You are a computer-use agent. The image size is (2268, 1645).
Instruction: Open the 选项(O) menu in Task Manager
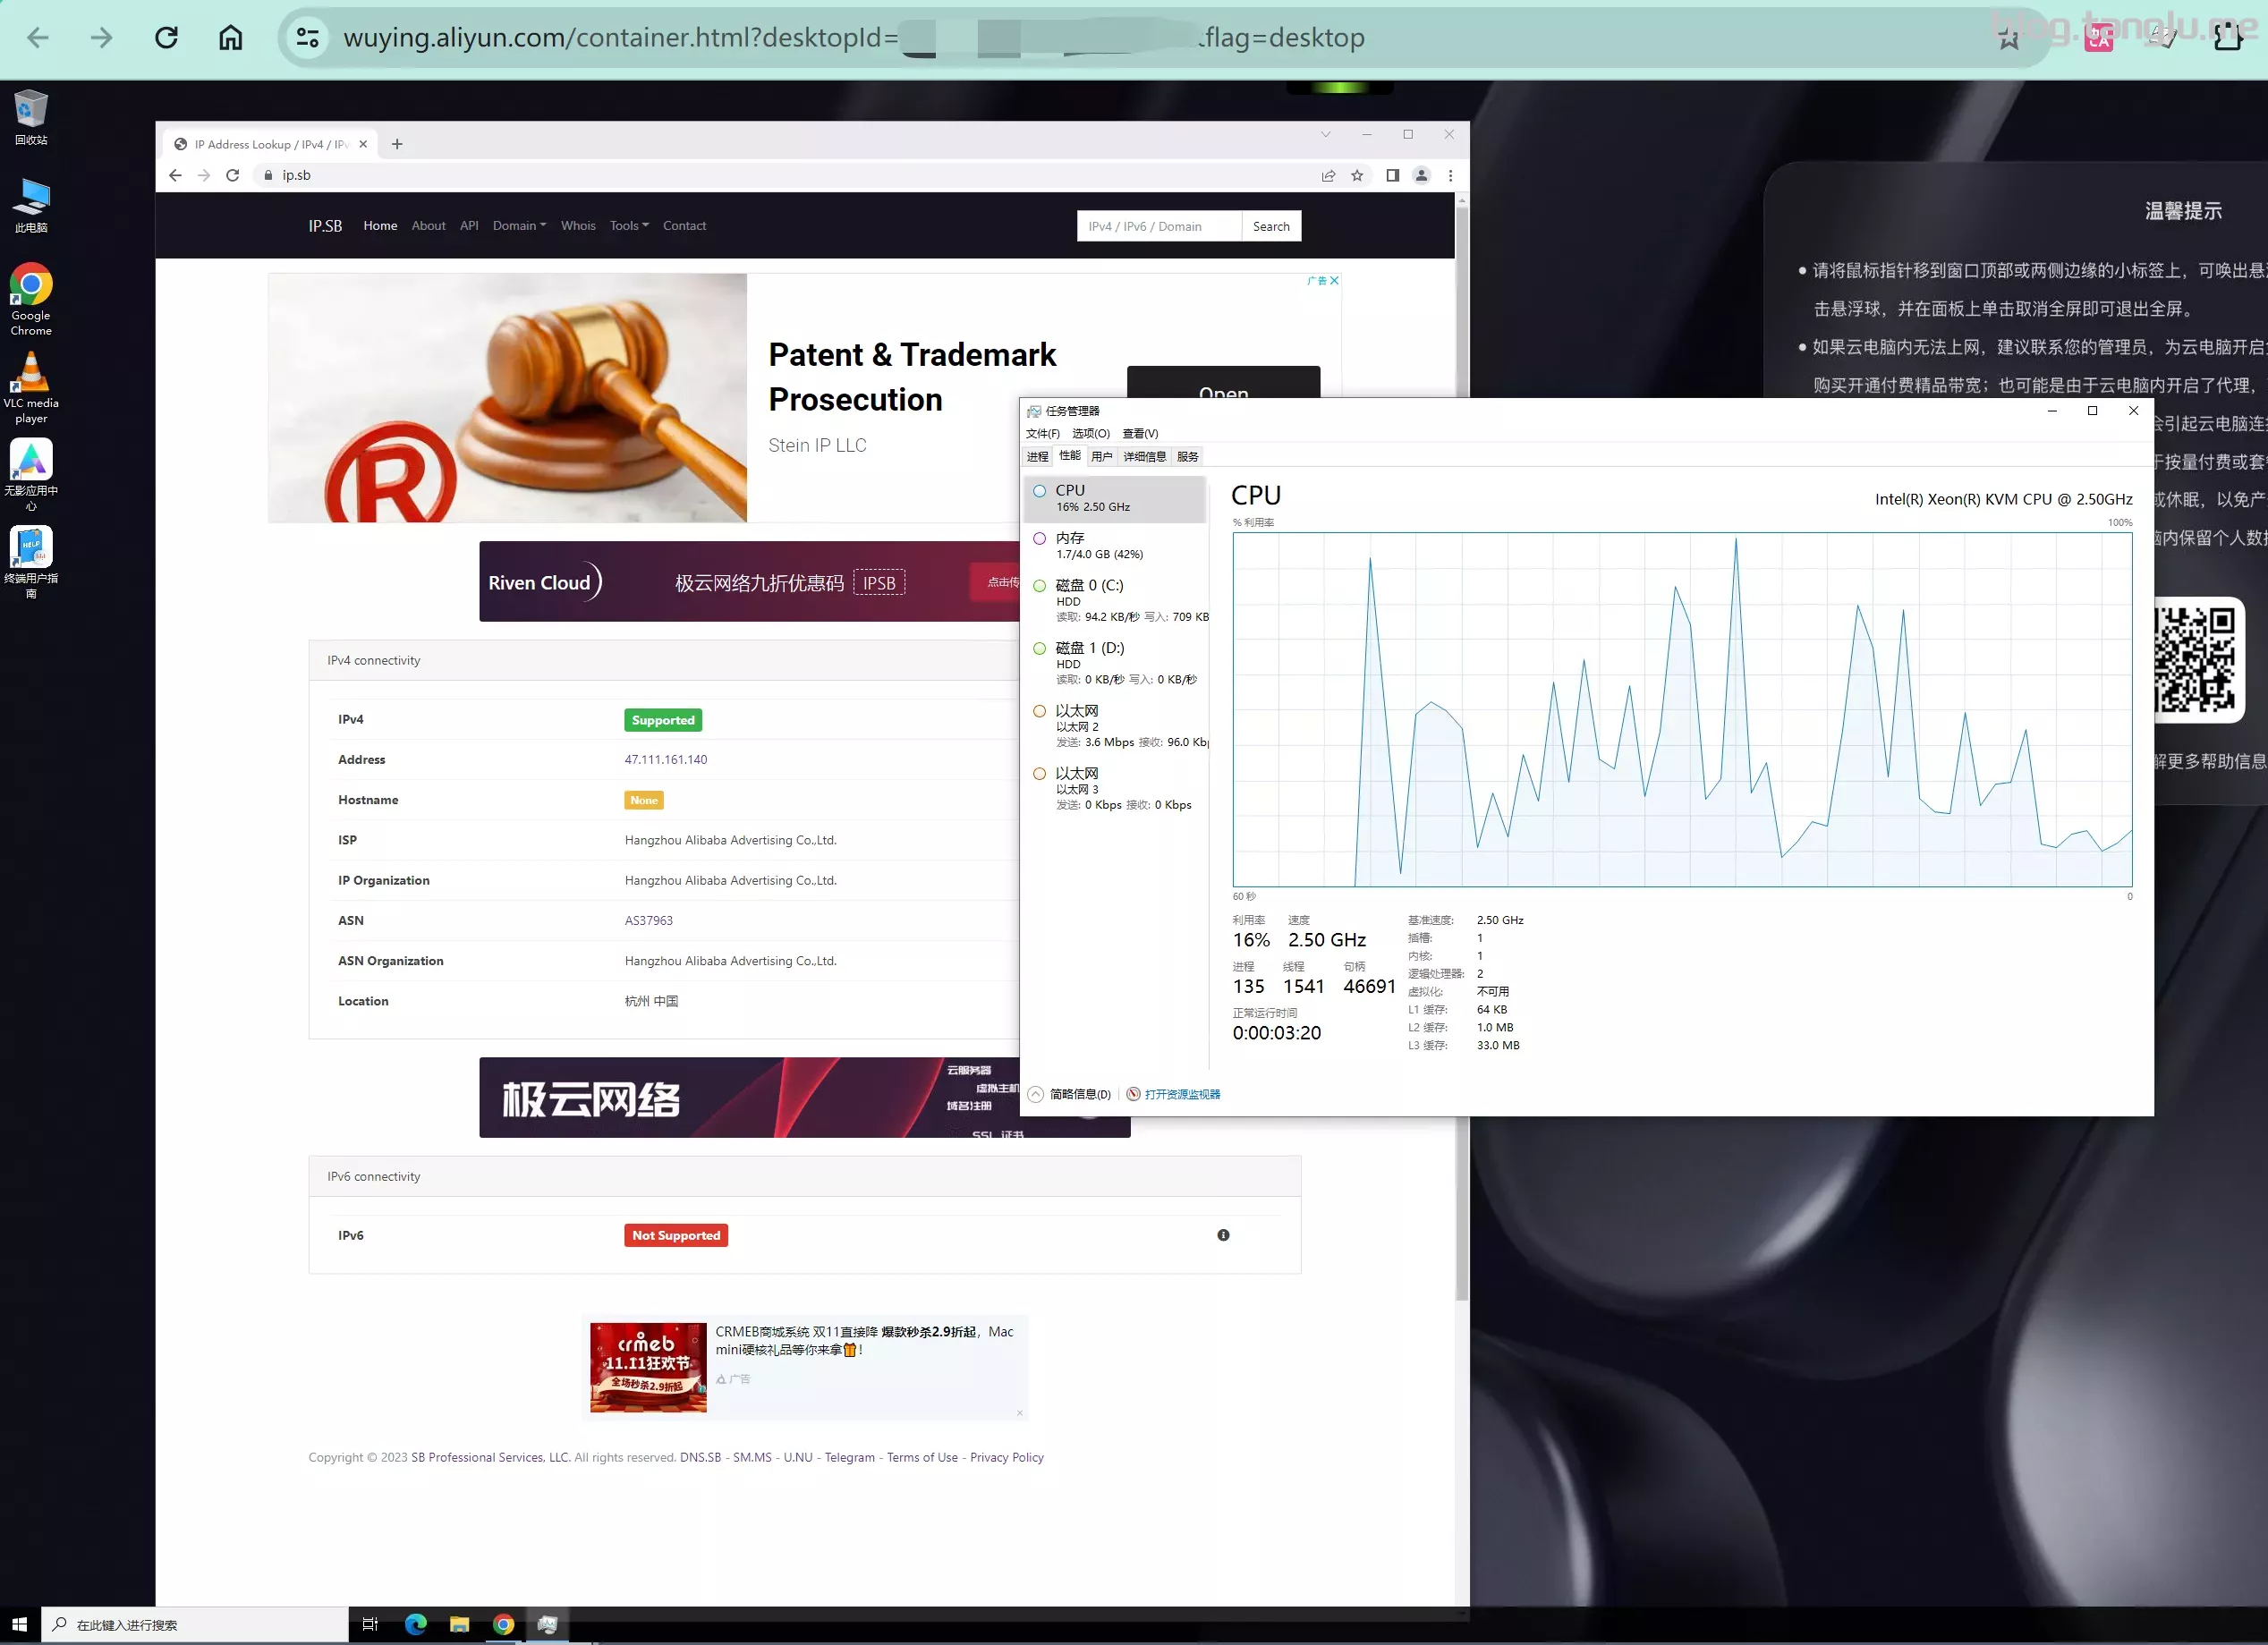click(1090, 433)
